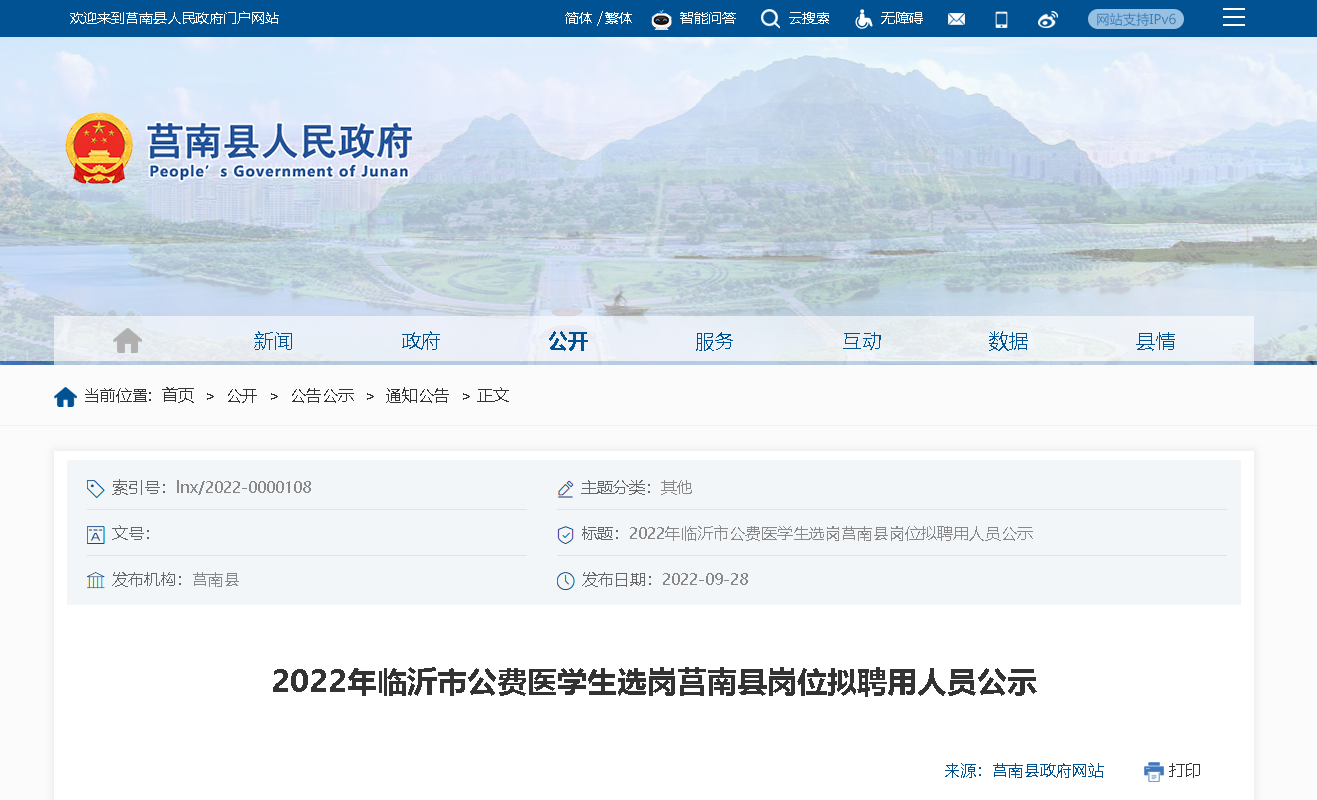Click the gray home icon in navigation

tap(127, 341)
